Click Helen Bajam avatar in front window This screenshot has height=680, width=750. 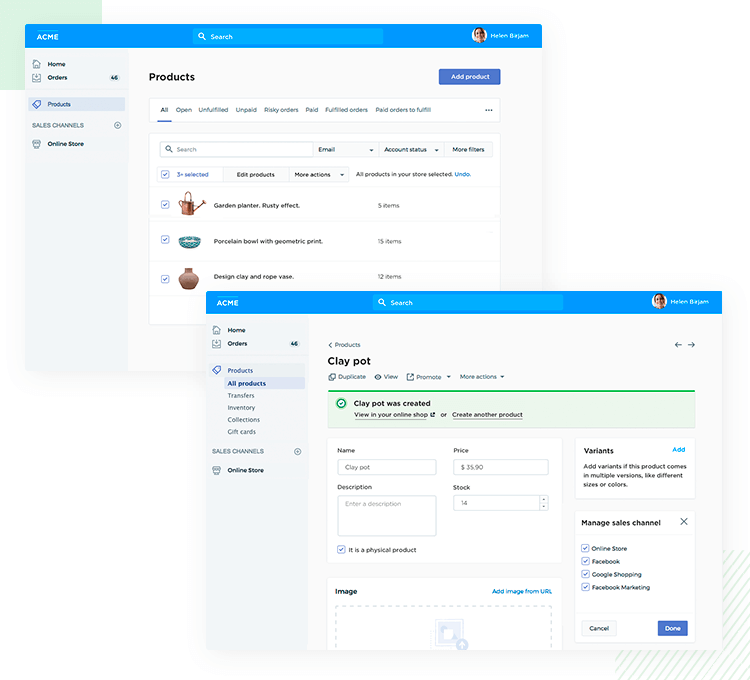coord(659,301)
